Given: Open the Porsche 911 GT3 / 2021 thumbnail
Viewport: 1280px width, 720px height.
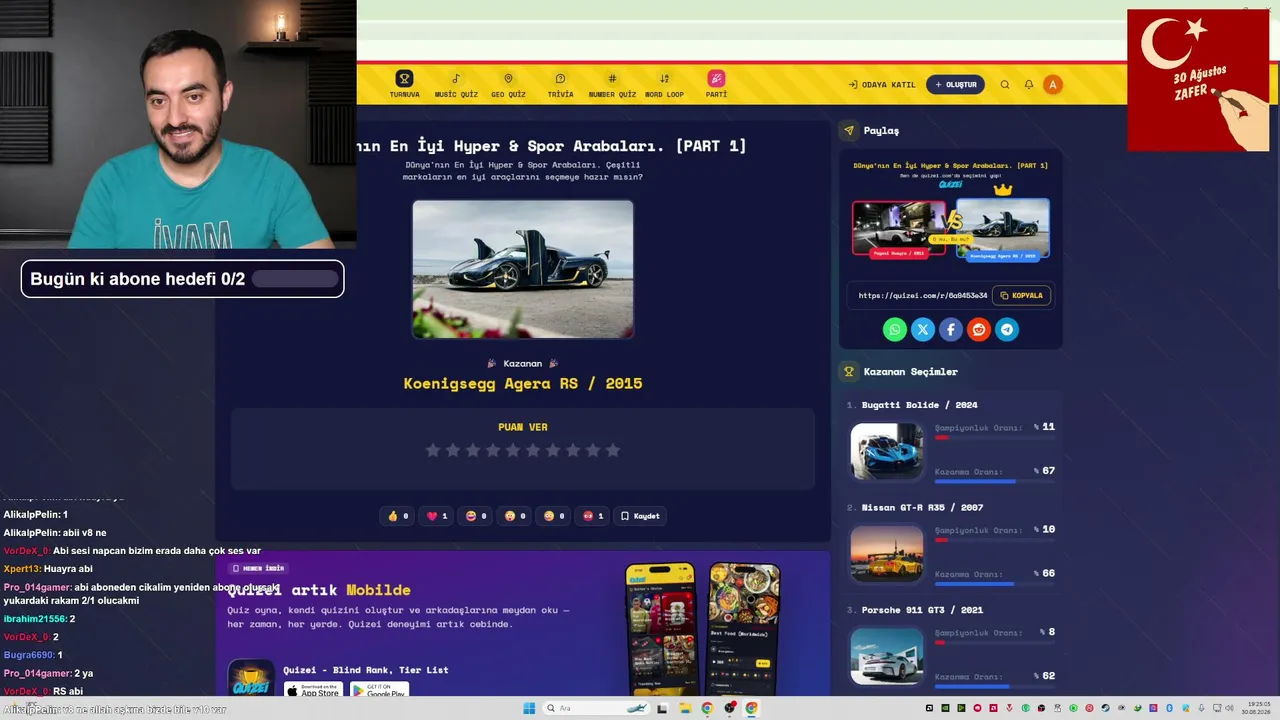Looking at the screenshot, I should [887, 656].
